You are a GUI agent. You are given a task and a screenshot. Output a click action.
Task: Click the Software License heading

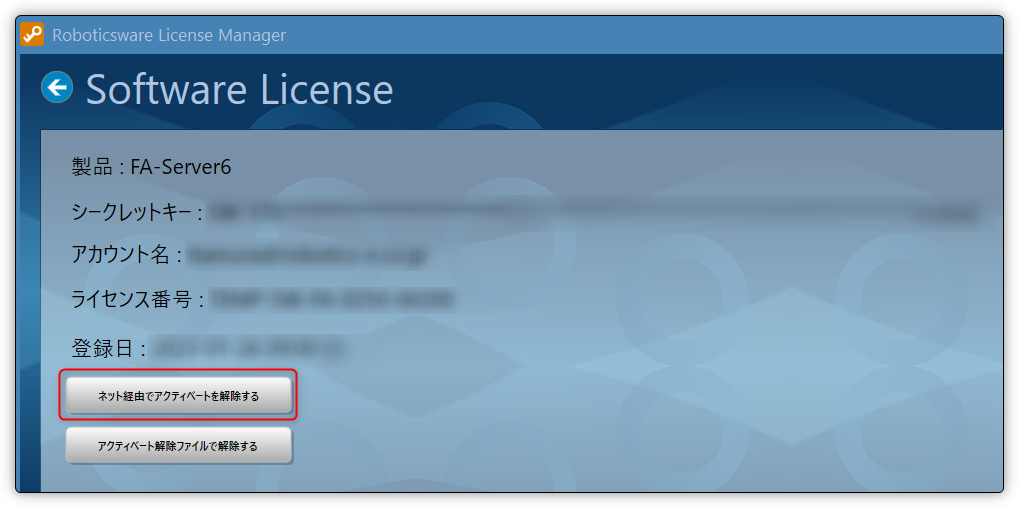[x=240, y=89]
